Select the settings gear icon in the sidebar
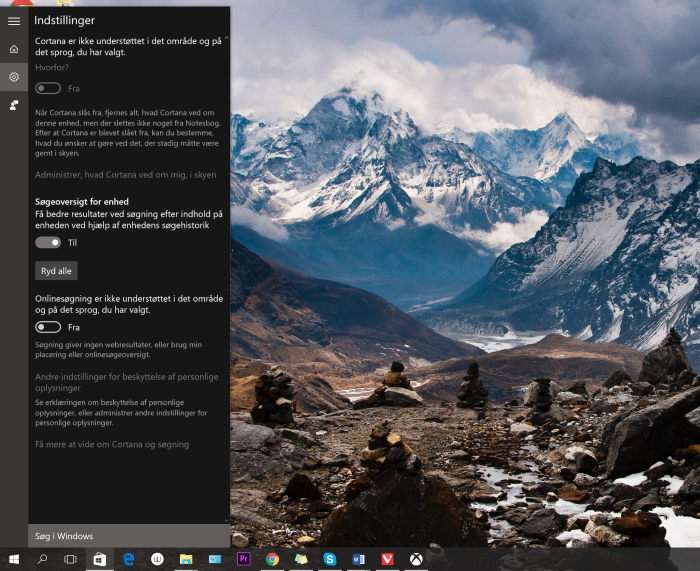 (x=14, y=77)
